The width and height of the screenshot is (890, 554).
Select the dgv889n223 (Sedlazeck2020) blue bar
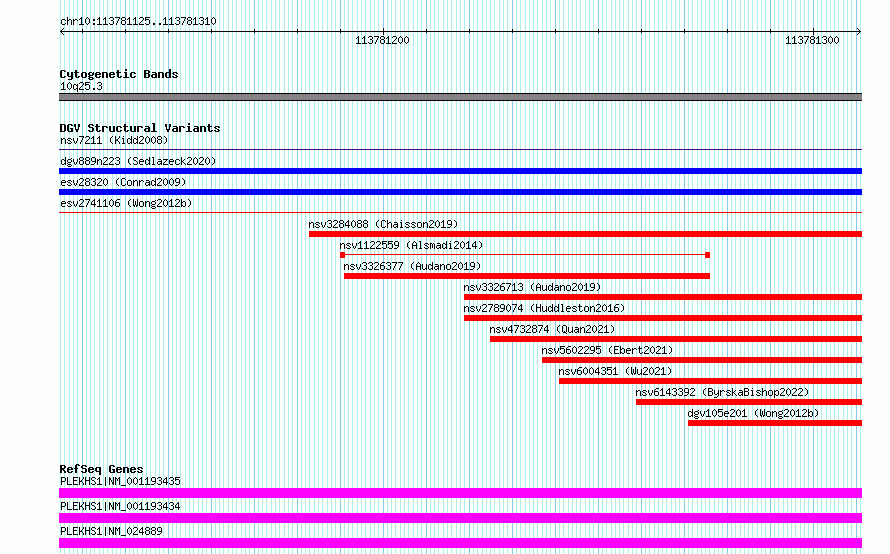[460, 171]
